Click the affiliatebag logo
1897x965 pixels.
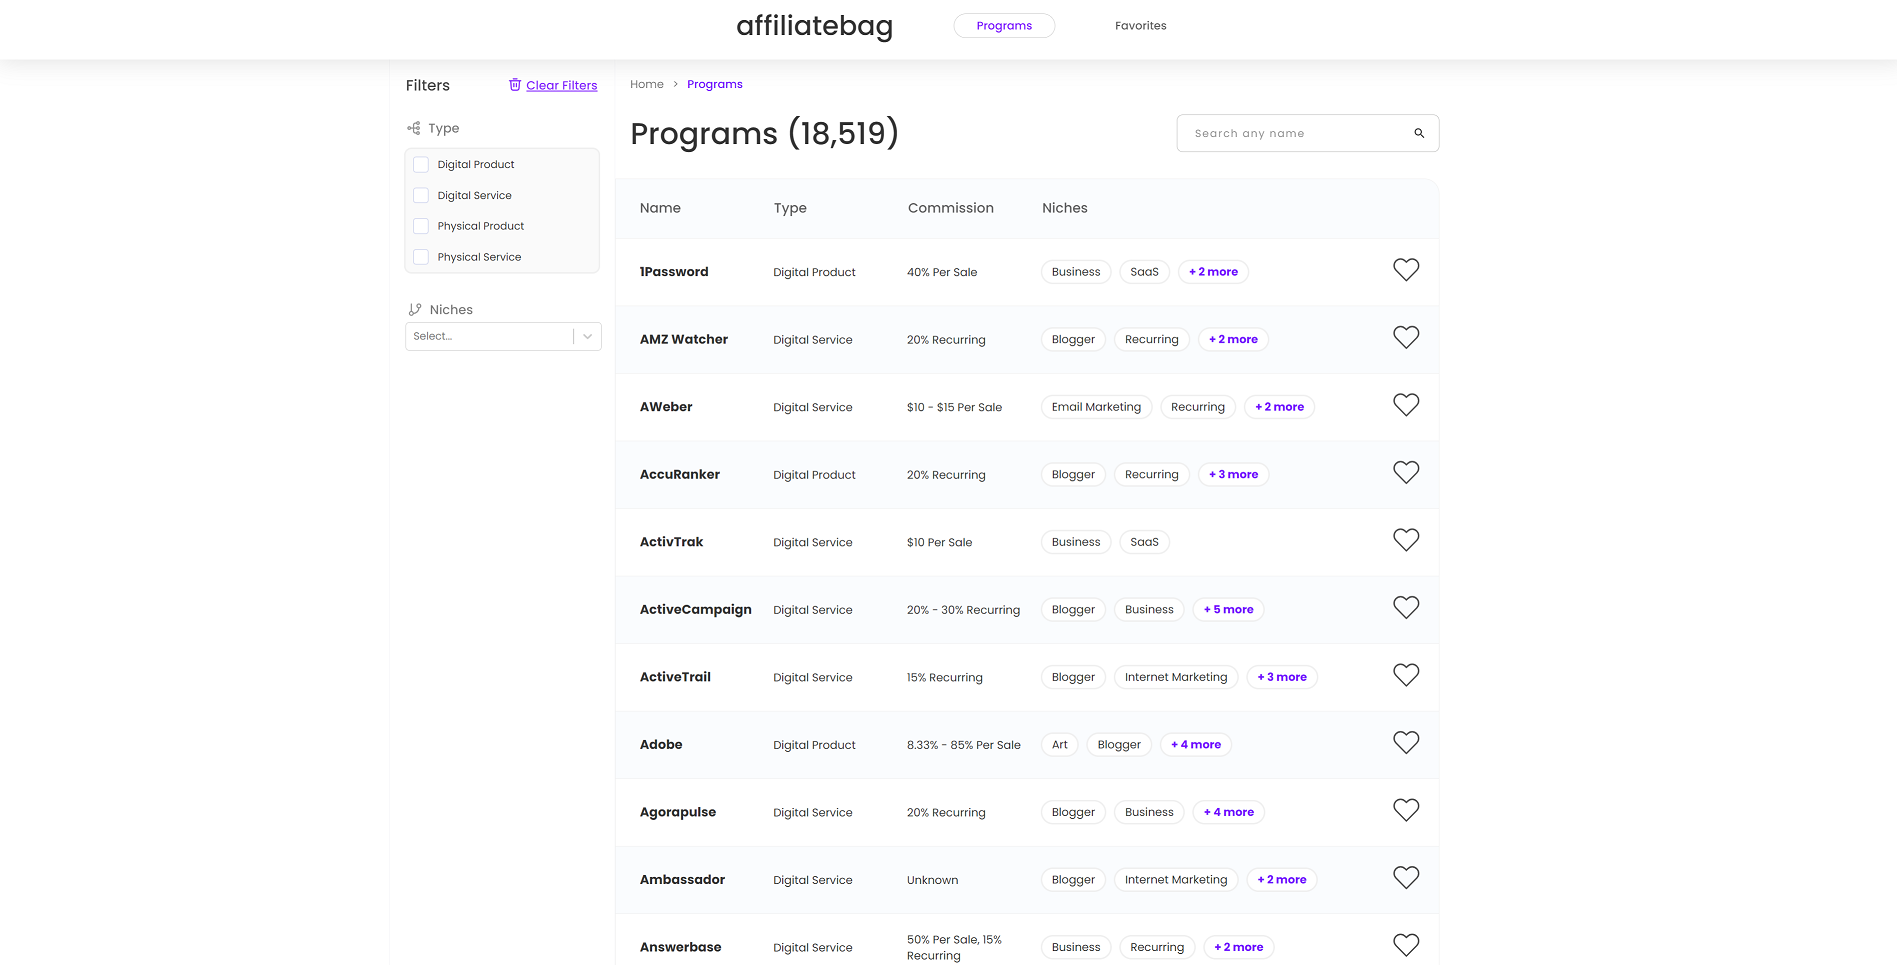point(814,26)
